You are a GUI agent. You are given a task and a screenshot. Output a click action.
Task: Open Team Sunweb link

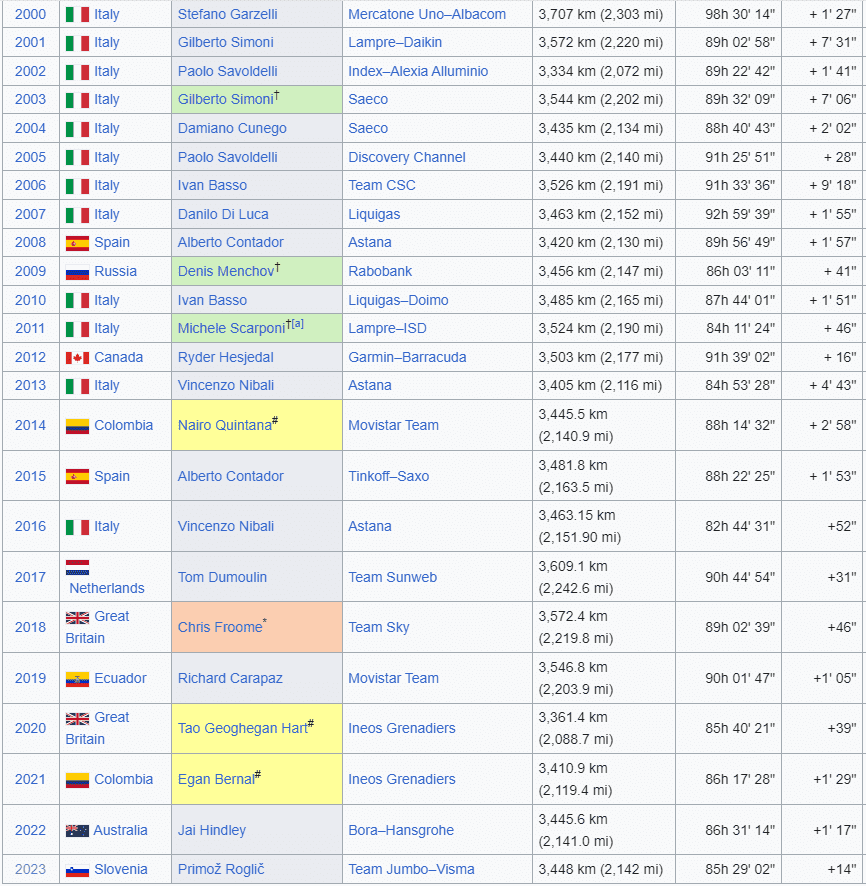(x=393, y=577)
